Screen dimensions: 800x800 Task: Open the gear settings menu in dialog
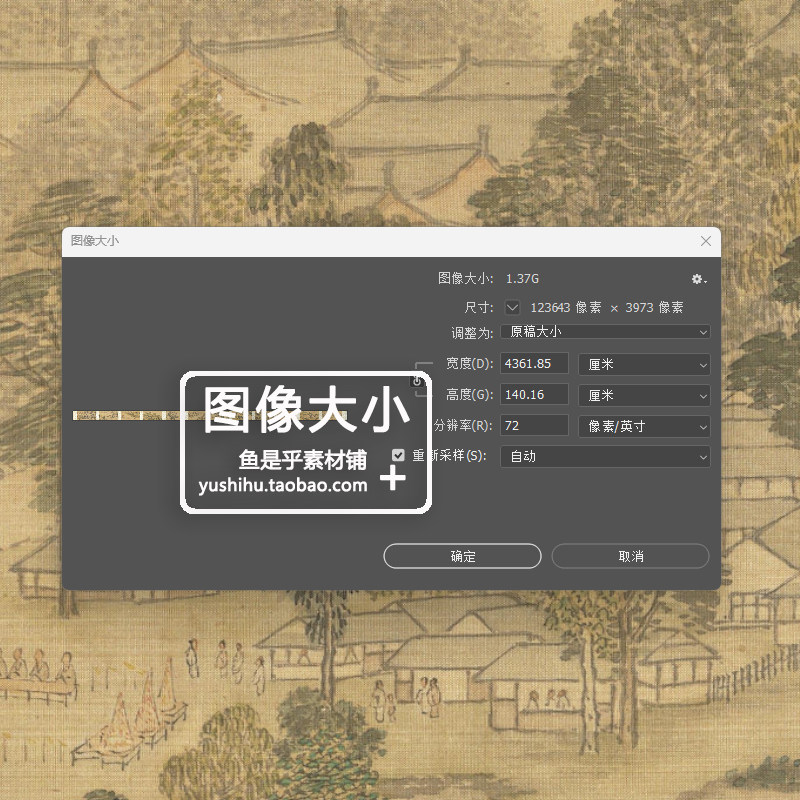(698, 279)
